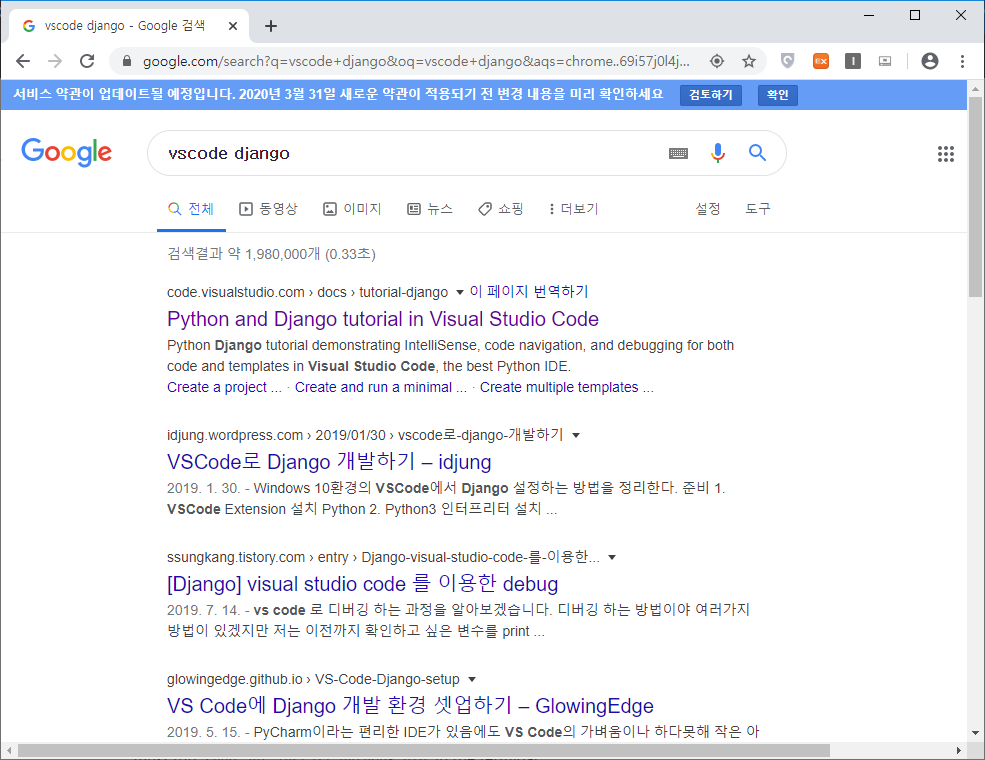Click the horizontal scrollbar thumb
This screenshot has height=760, width=985.
424,751
